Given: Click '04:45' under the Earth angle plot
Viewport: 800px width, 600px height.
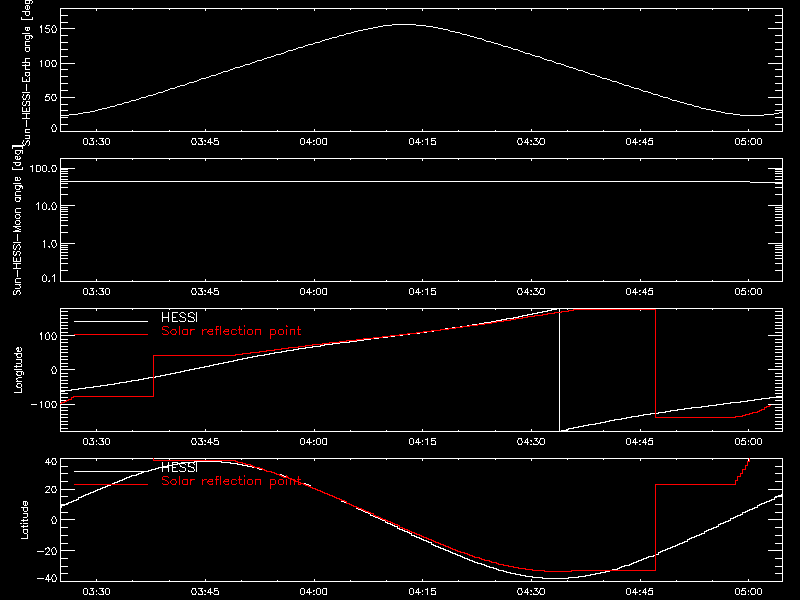Looking at the screenshot, I should (640, 142).
